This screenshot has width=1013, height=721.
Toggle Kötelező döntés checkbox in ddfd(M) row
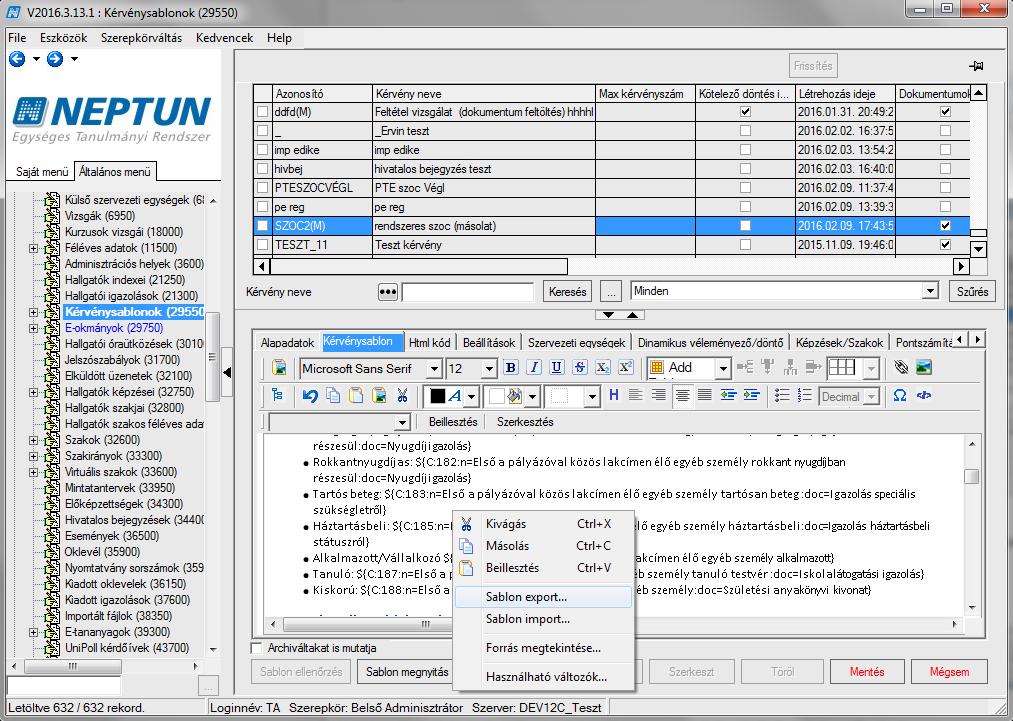pos(746,112)
